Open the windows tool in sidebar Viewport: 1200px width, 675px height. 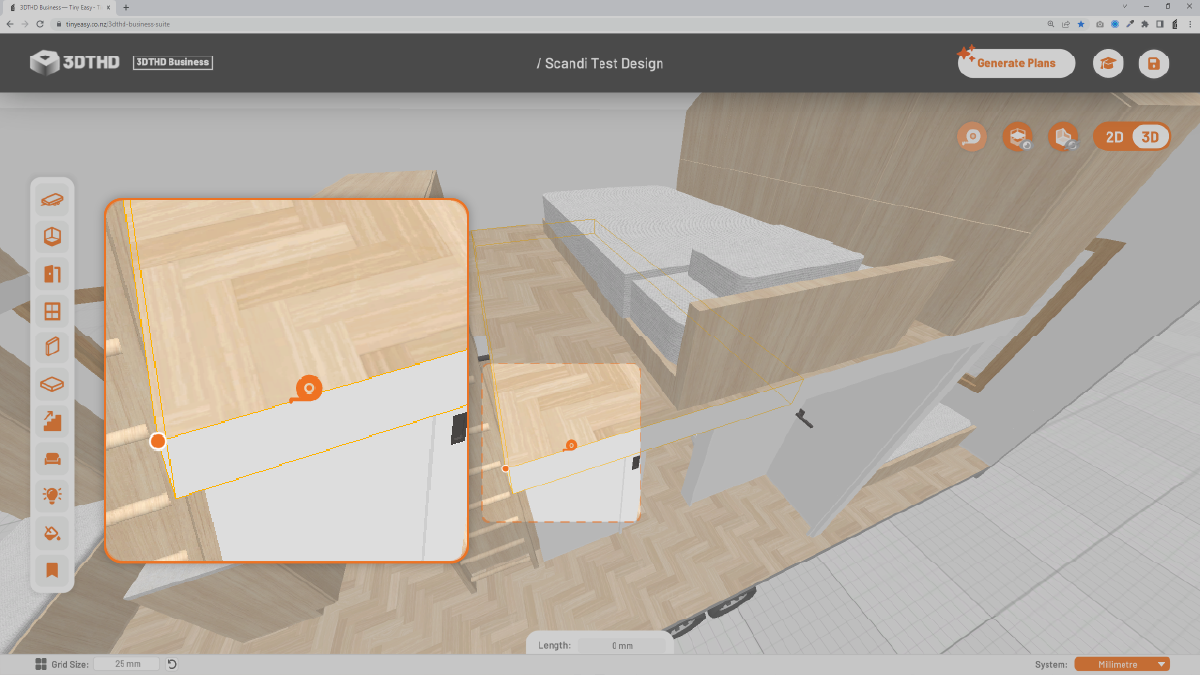coord(52,311)
